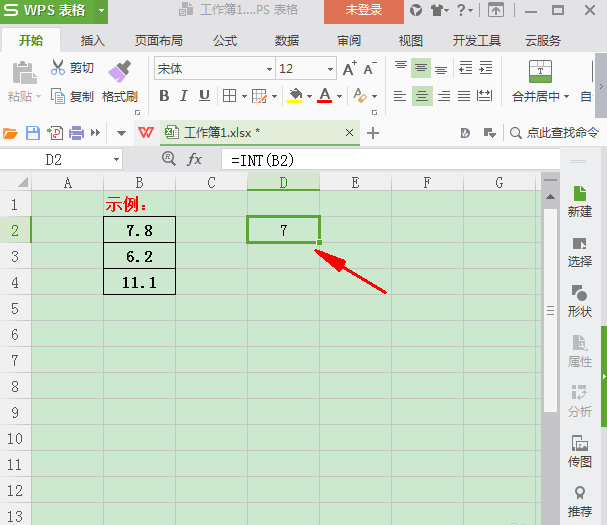Click the WPS home W icon
607x525 pixels.
(146, 133)
